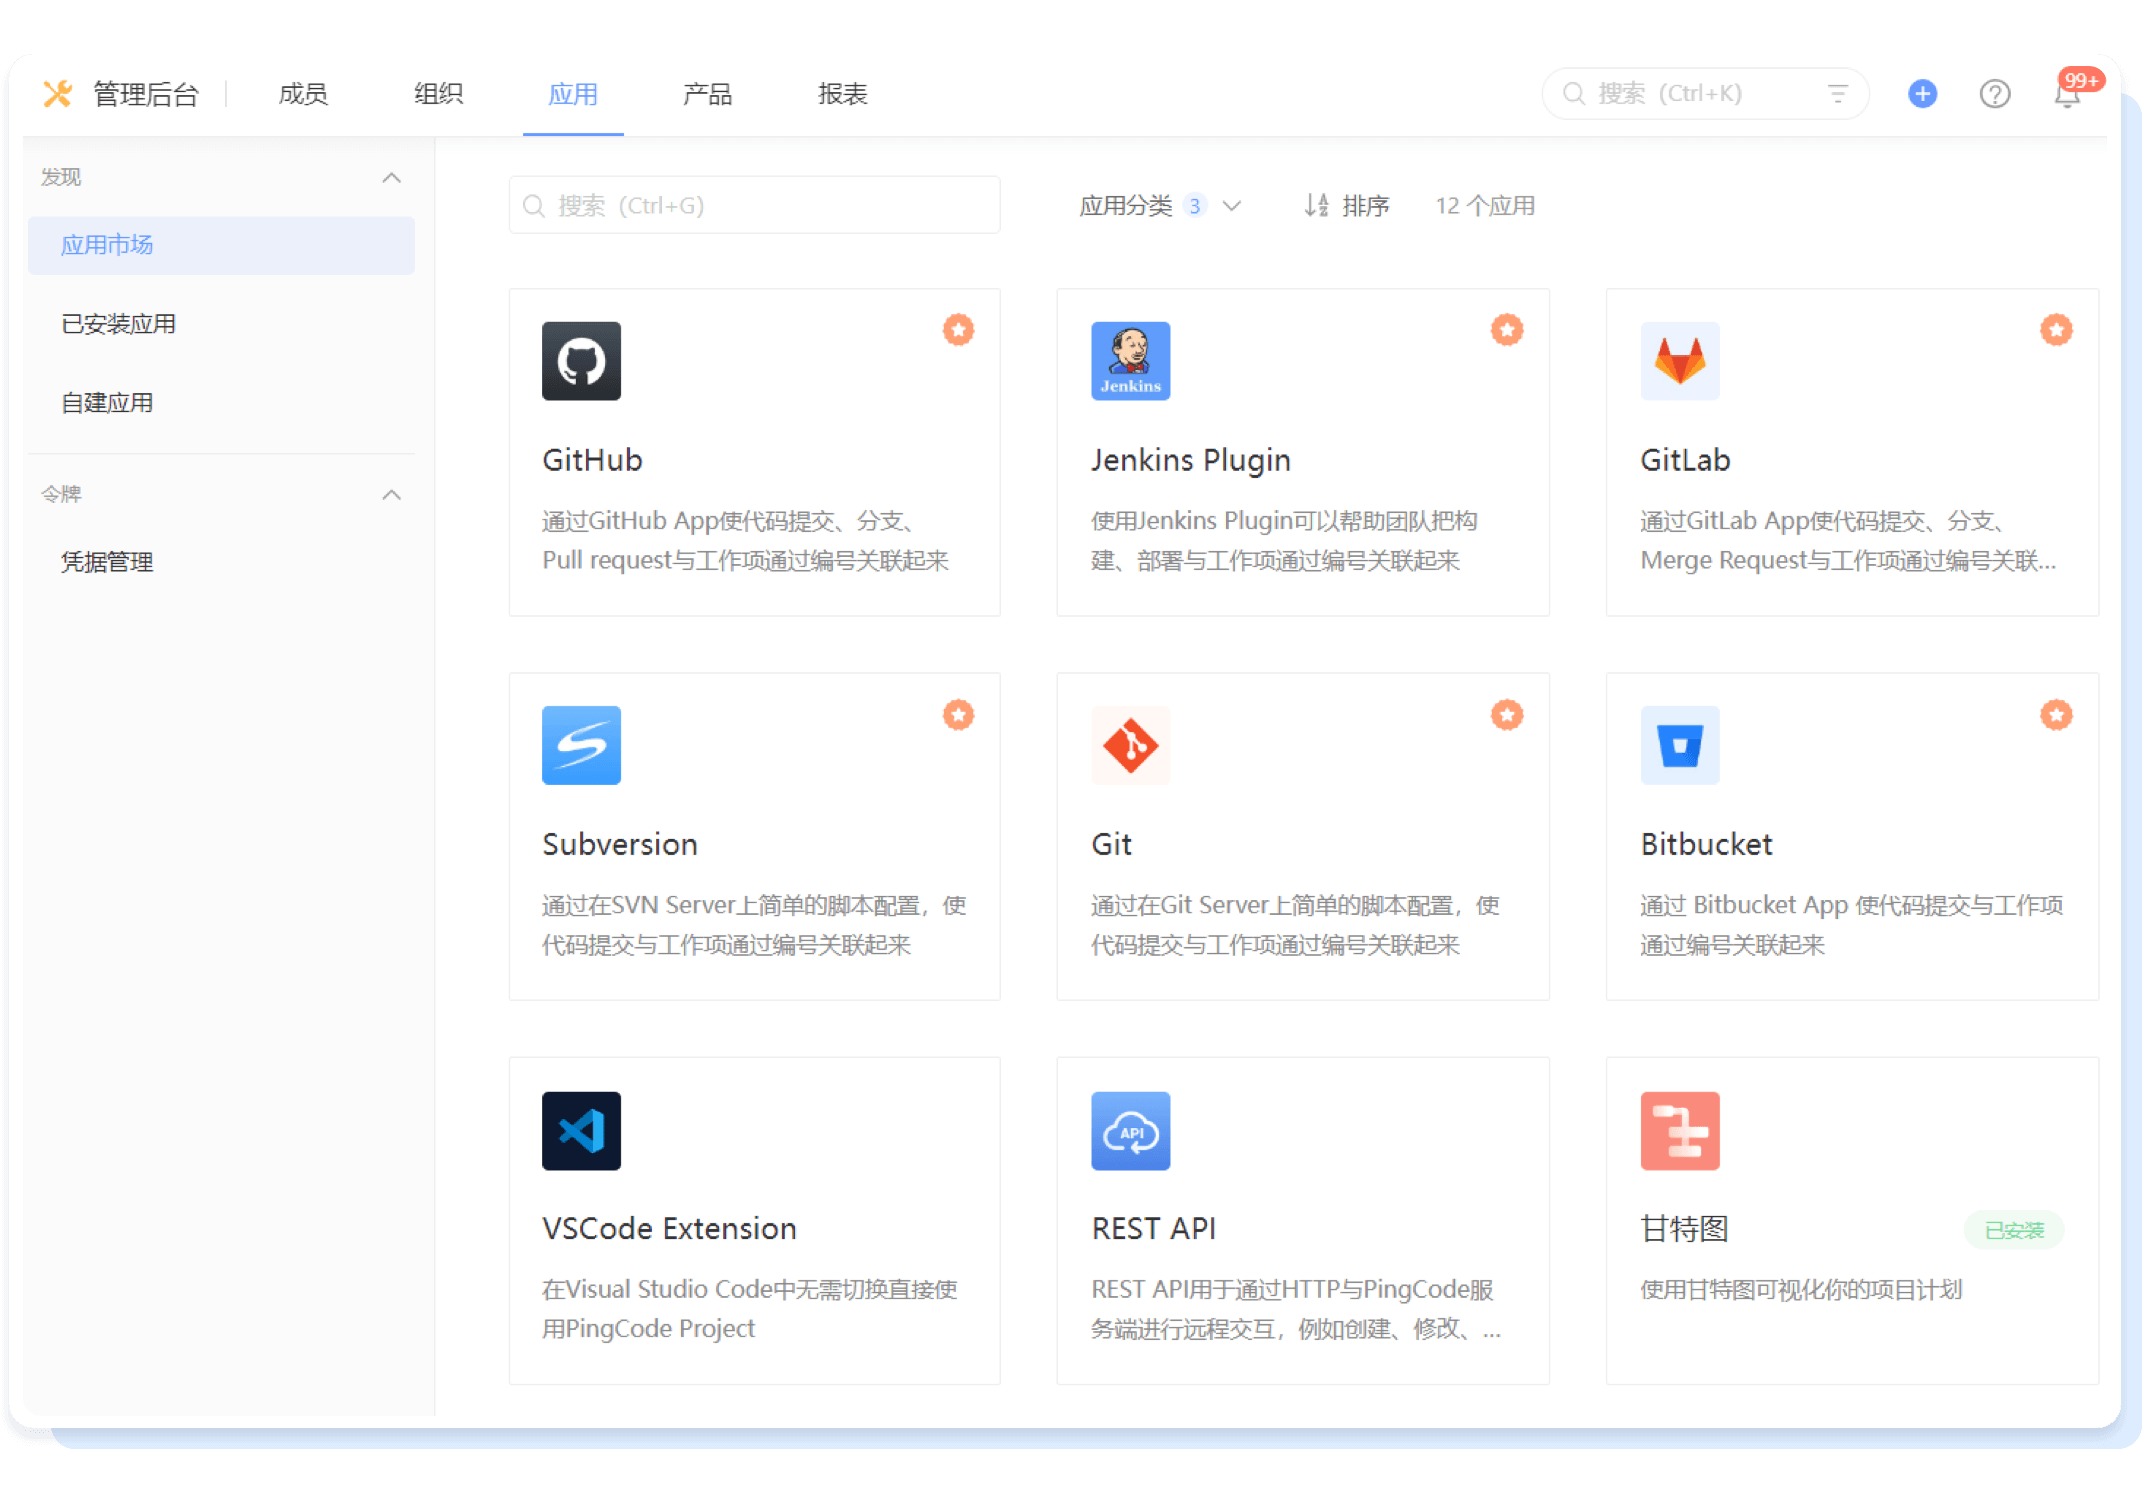Click the Subversion app icon

coord(581,746)
